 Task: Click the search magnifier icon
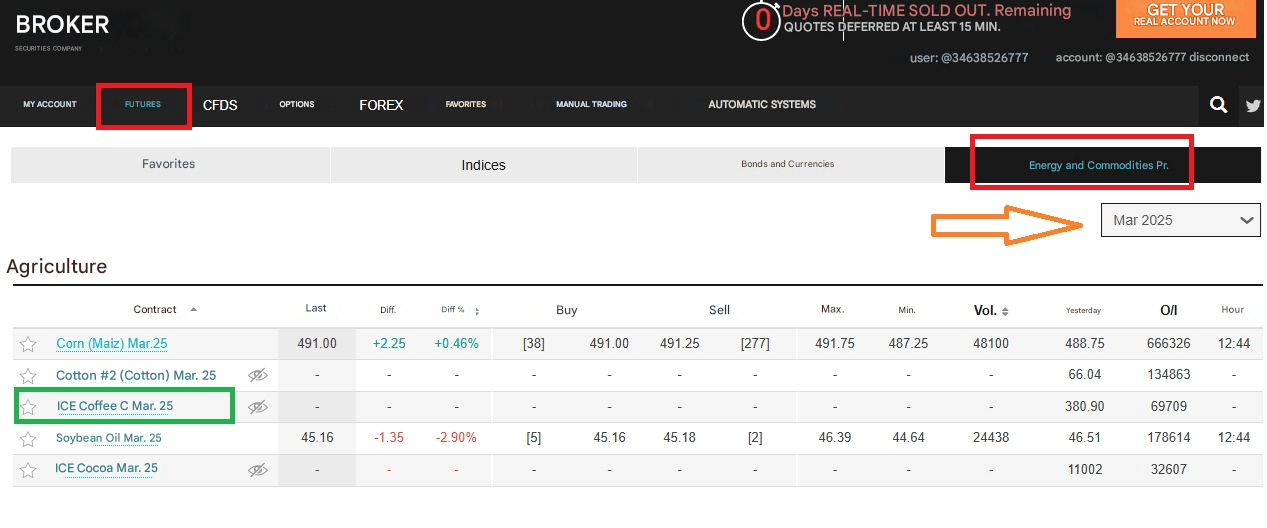tap(1217, 105)
